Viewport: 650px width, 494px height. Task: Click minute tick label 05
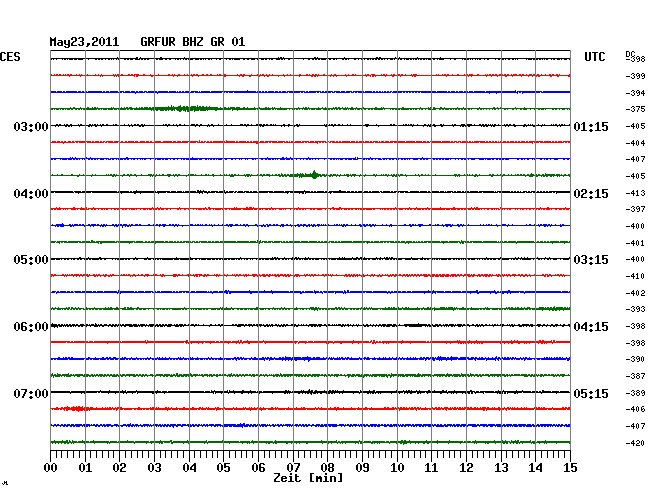(x=223, y=468)
